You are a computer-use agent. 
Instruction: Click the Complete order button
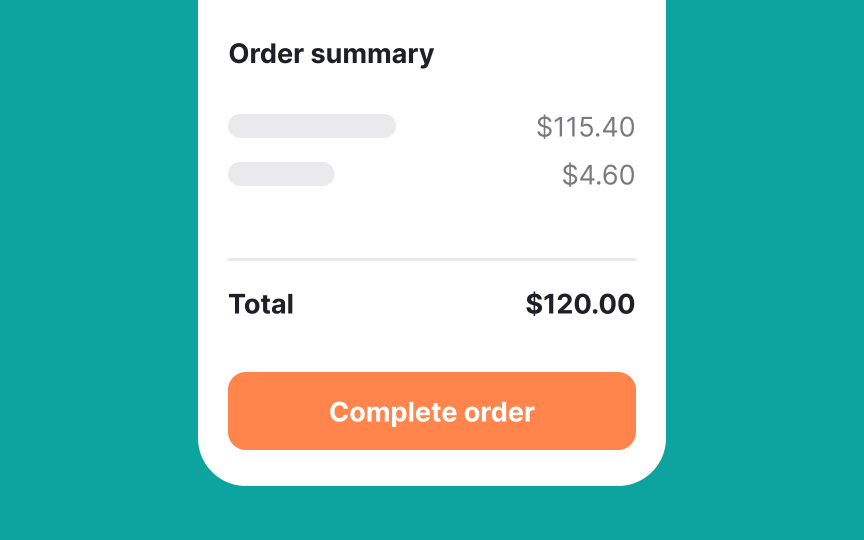tap(431, 411)
